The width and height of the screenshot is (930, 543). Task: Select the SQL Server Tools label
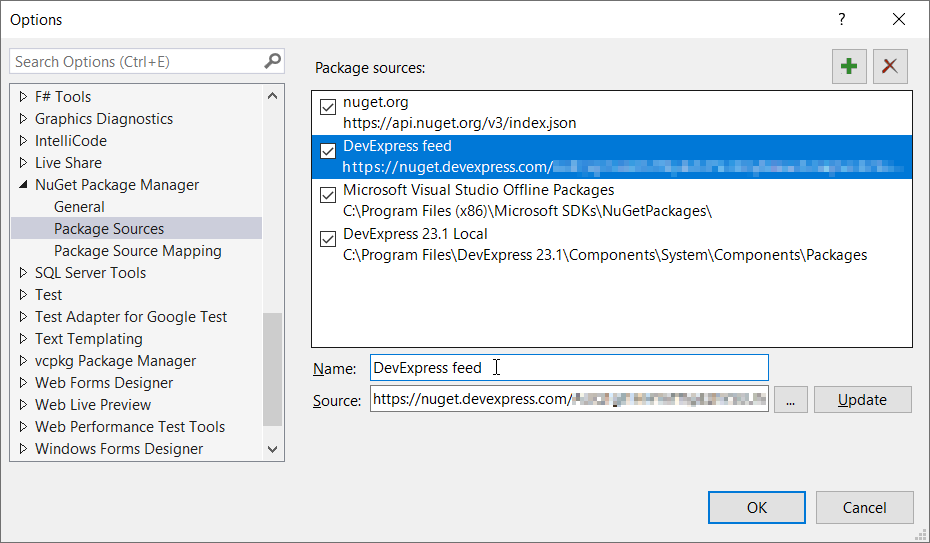tap(90, 273)
